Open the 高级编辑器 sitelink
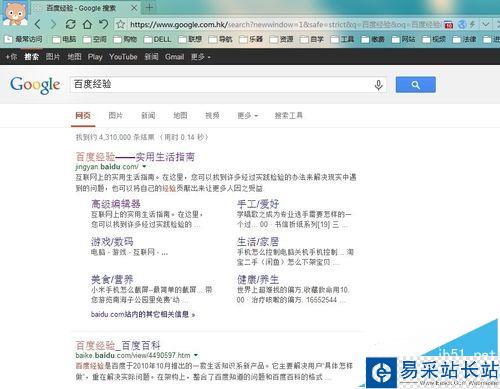This screenshot has width=500, height=389. 116,204
